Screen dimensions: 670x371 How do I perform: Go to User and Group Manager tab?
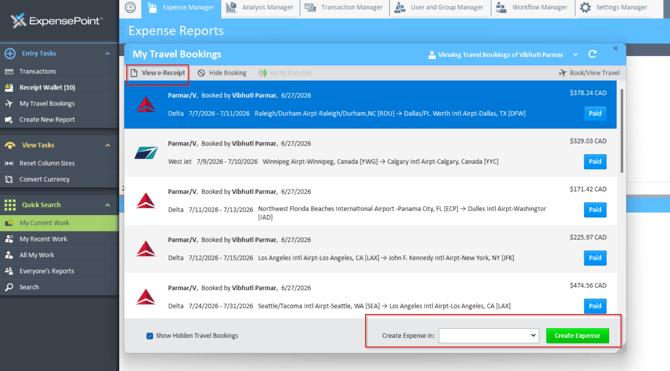[x=439, y=8]
